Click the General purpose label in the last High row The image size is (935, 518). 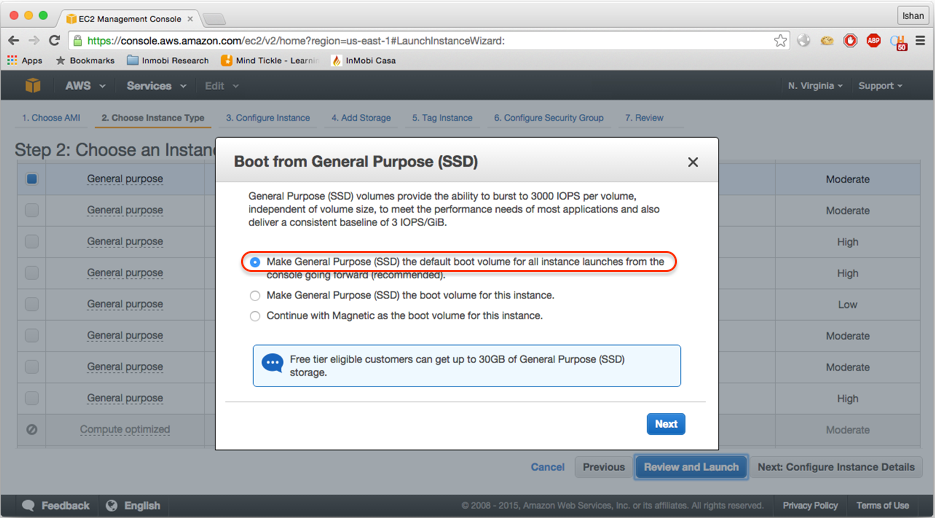coord(125,398)
